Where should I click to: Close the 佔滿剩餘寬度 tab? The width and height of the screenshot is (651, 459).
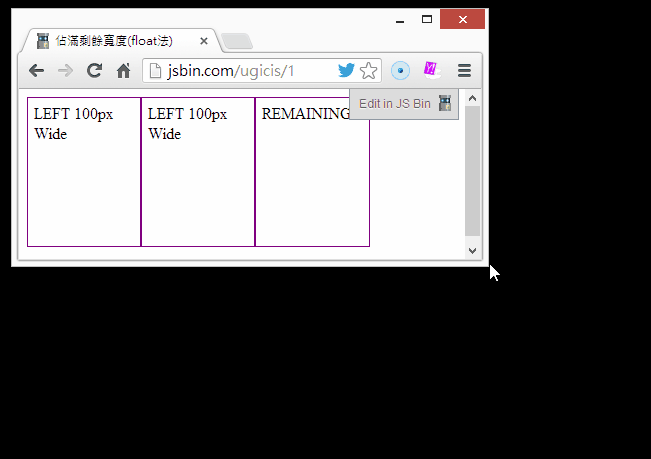(x=203, y=41)
